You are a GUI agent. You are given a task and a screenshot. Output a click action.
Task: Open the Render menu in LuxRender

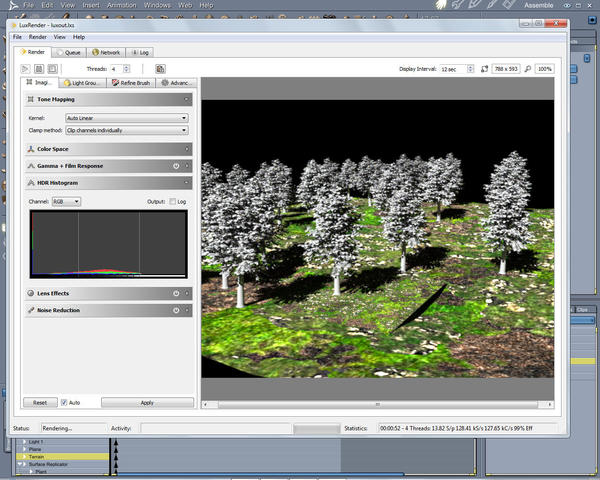tap(40, 37)
